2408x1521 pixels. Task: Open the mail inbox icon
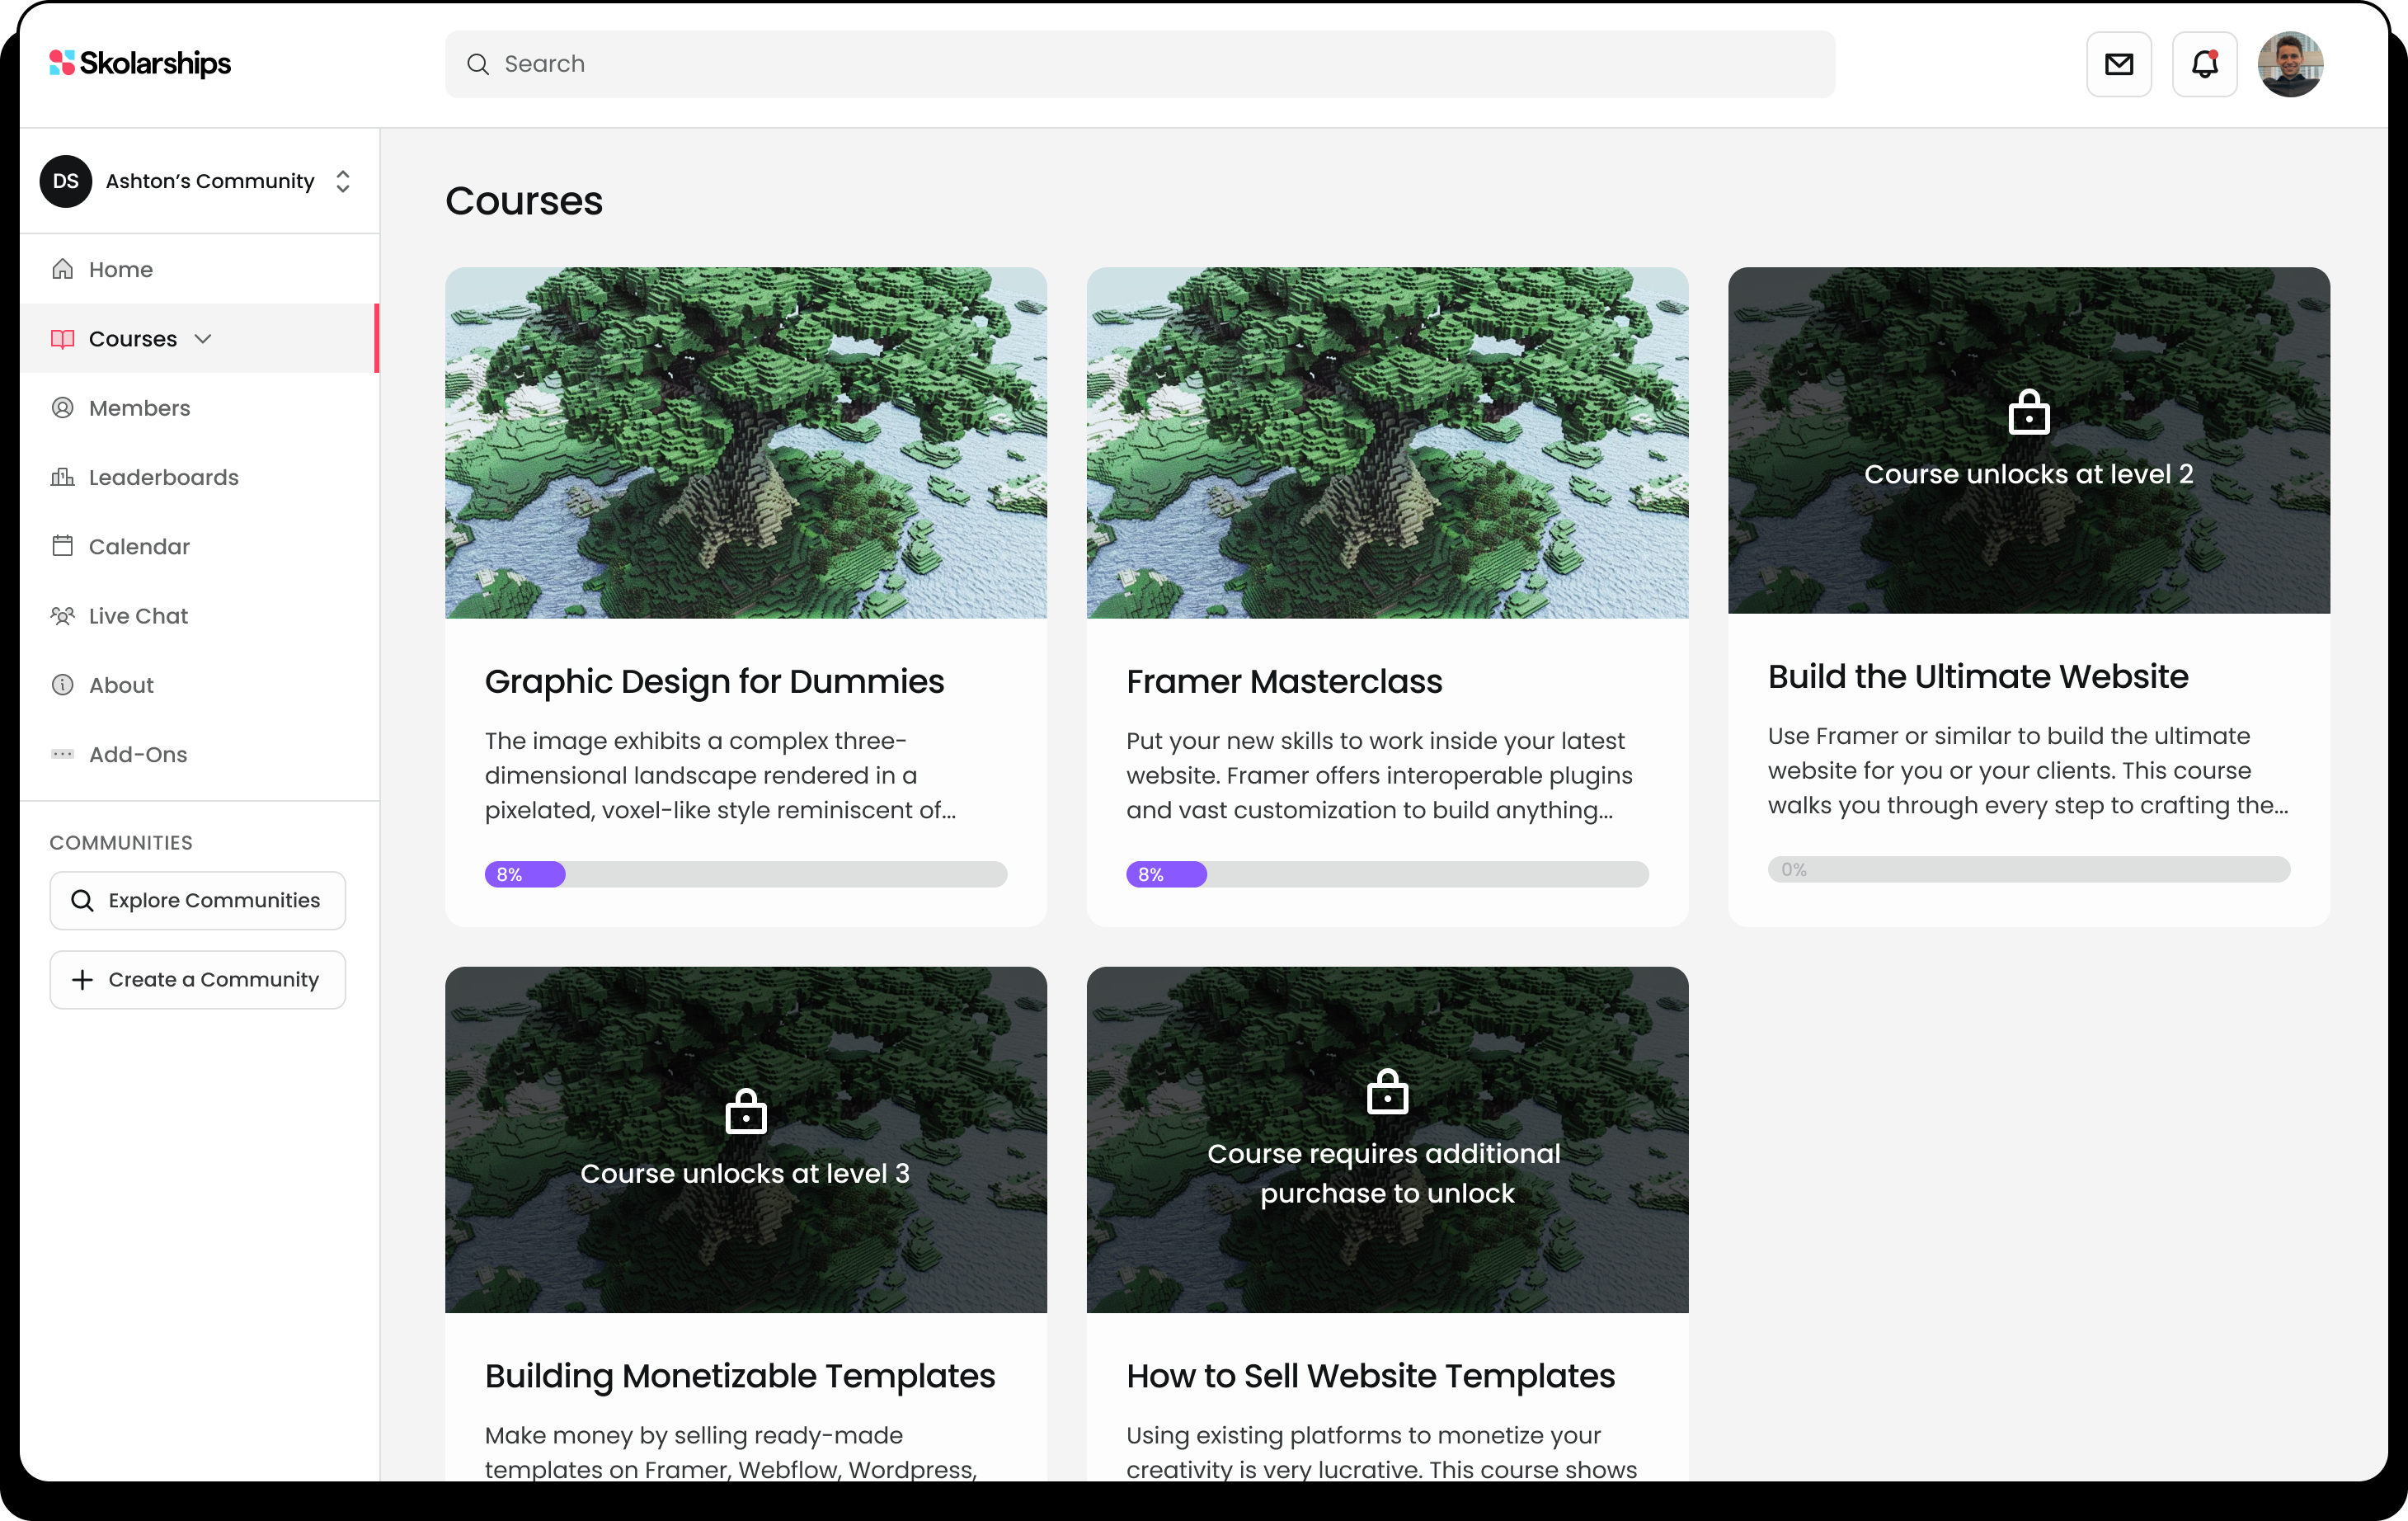point(2118,64)
